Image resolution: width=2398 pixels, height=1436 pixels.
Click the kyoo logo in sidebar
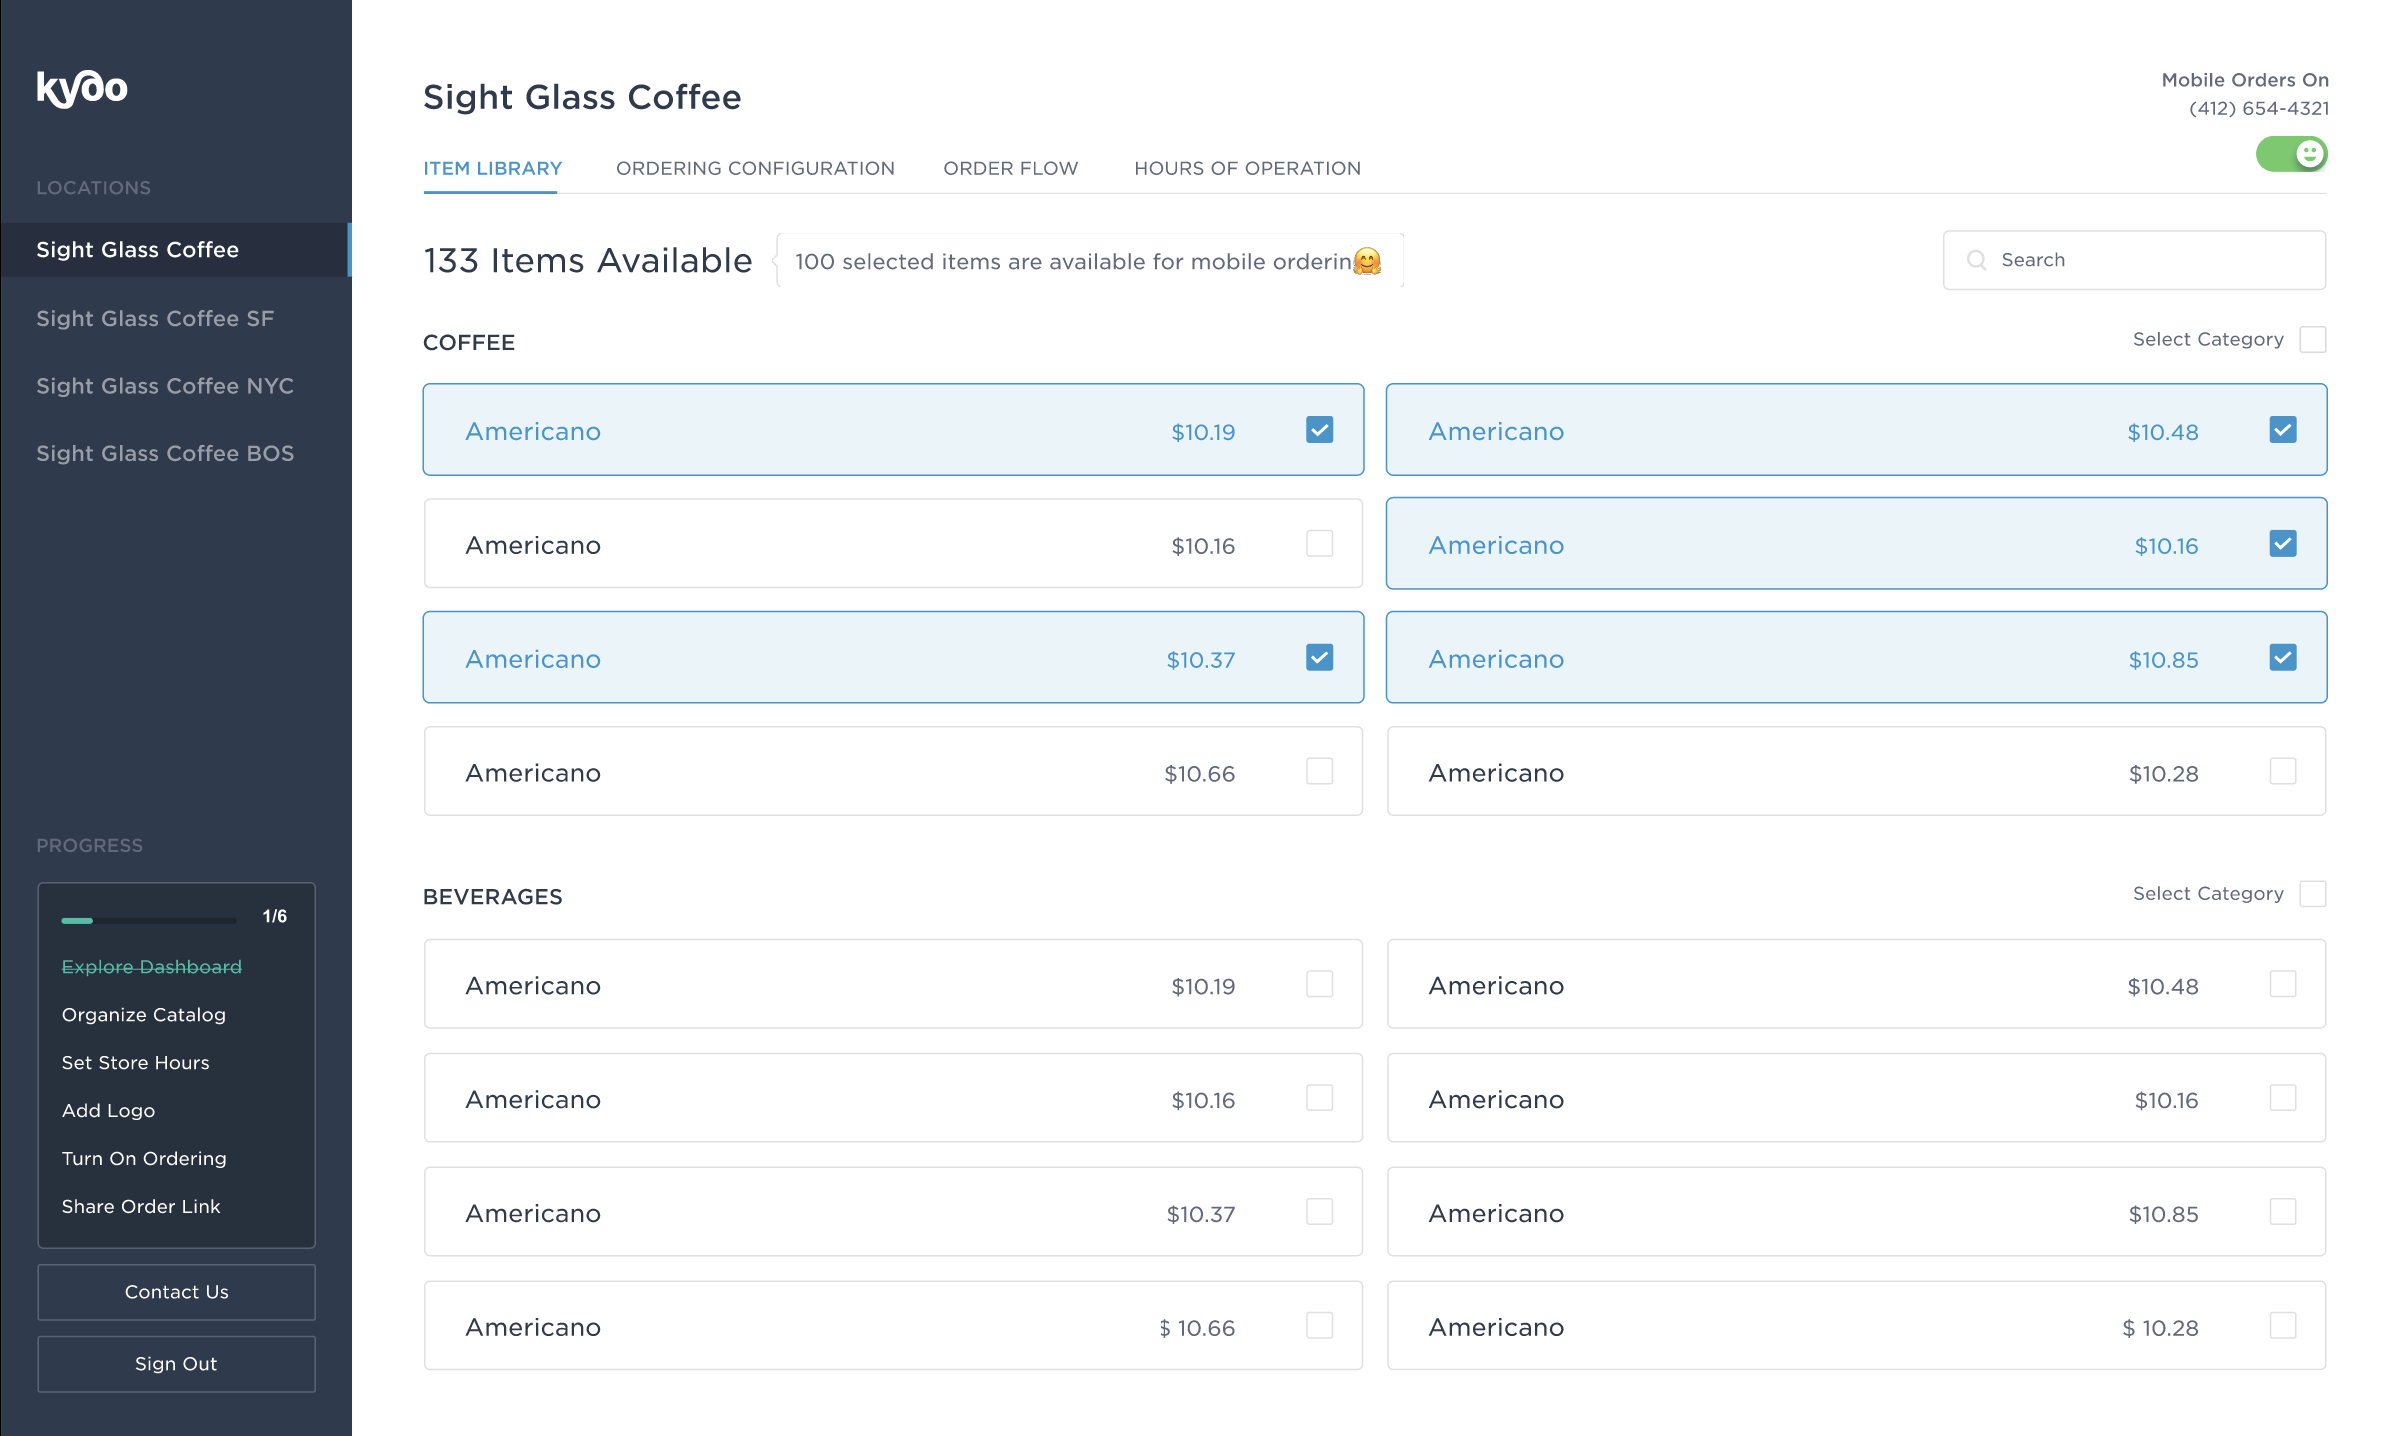[x=82, y=88]
